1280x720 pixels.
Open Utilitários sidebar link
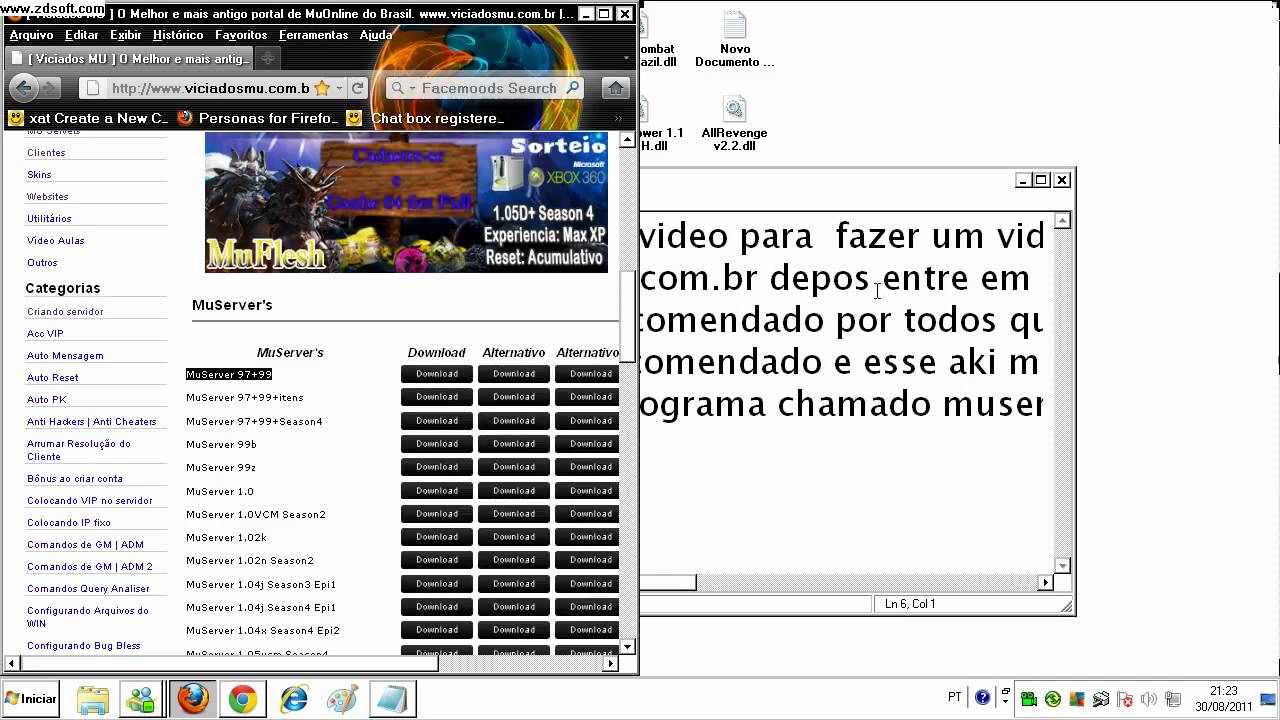(x=49, y=219)
